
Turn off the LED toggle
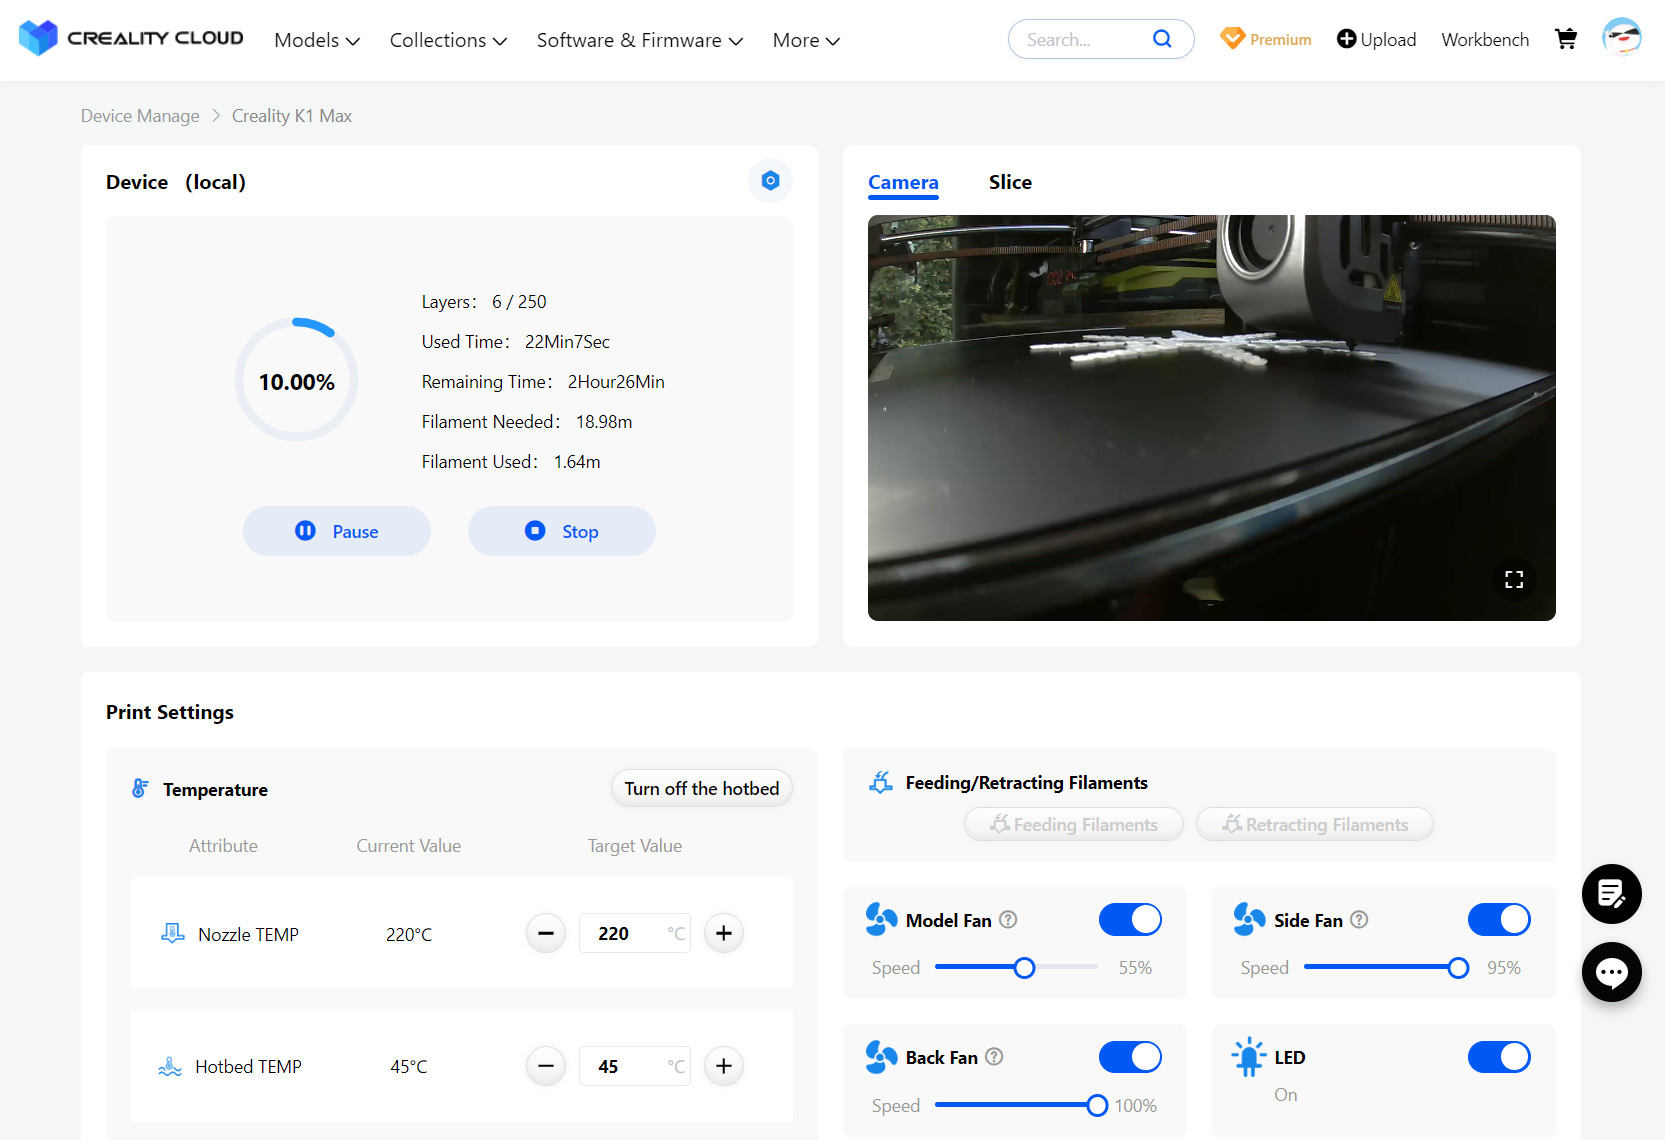(1499, 1057)
